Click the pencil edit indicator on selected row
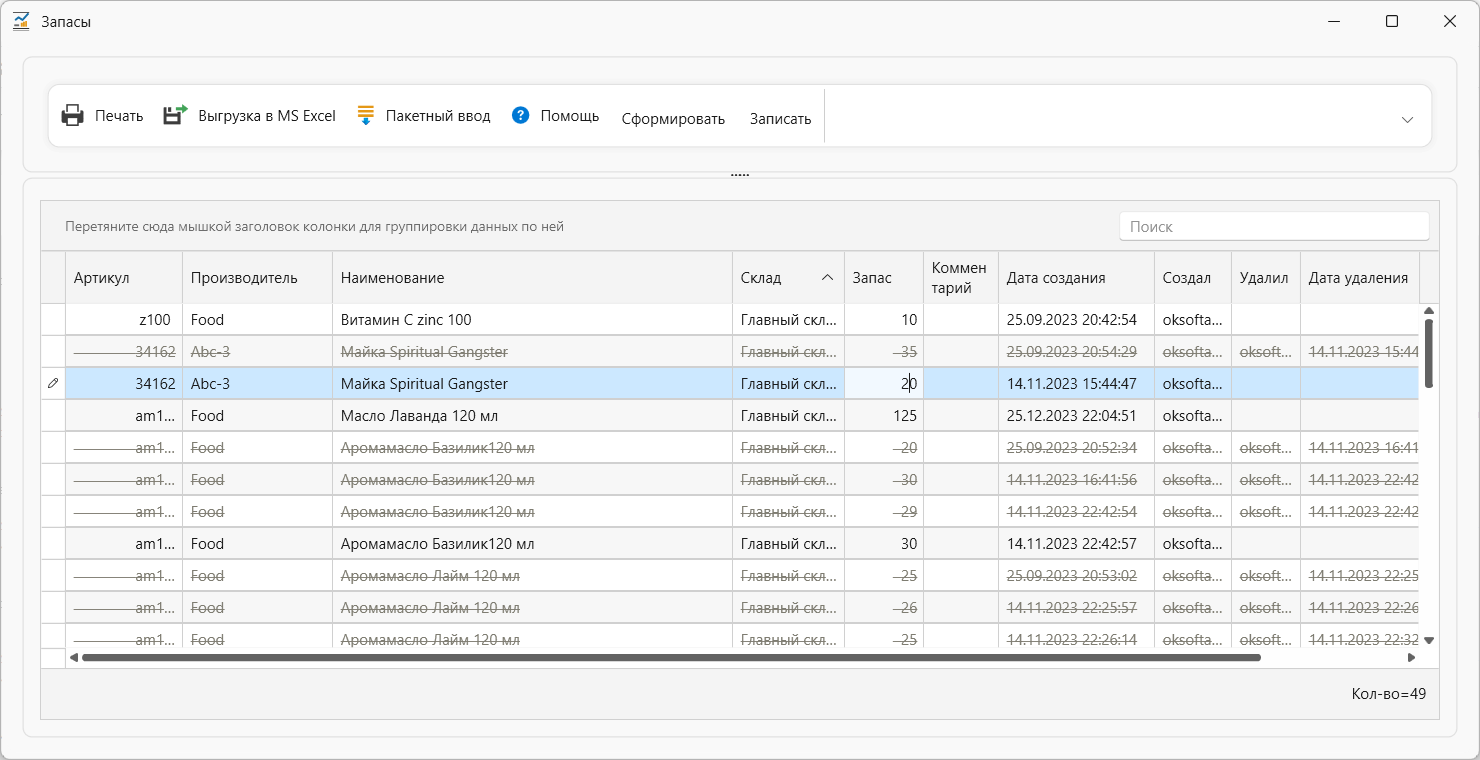1480x760 pixels. [x=53, y=383]
